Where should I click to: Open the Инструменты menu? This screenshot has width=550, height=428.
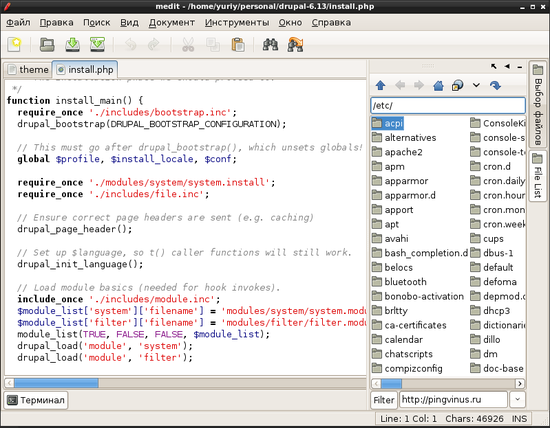[237, 22]
